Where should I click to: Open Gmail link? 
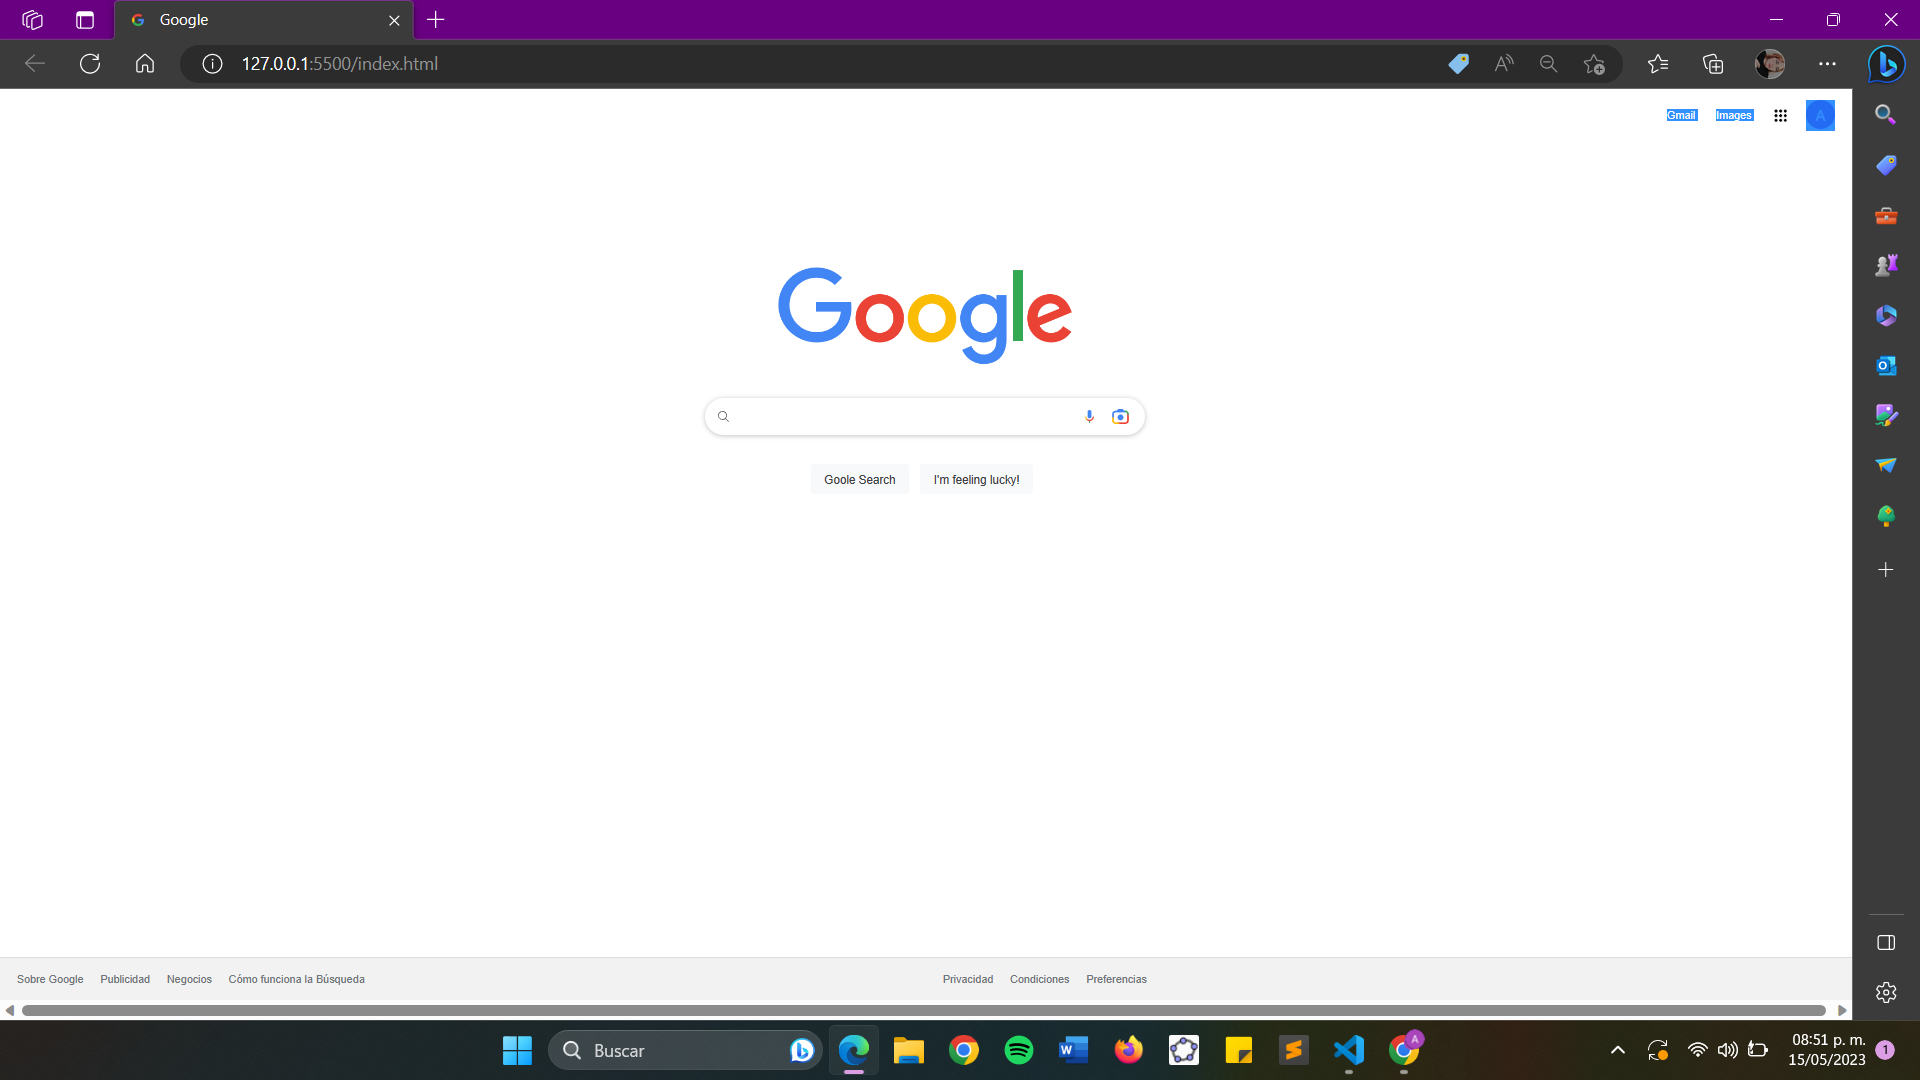(1681, 115)
